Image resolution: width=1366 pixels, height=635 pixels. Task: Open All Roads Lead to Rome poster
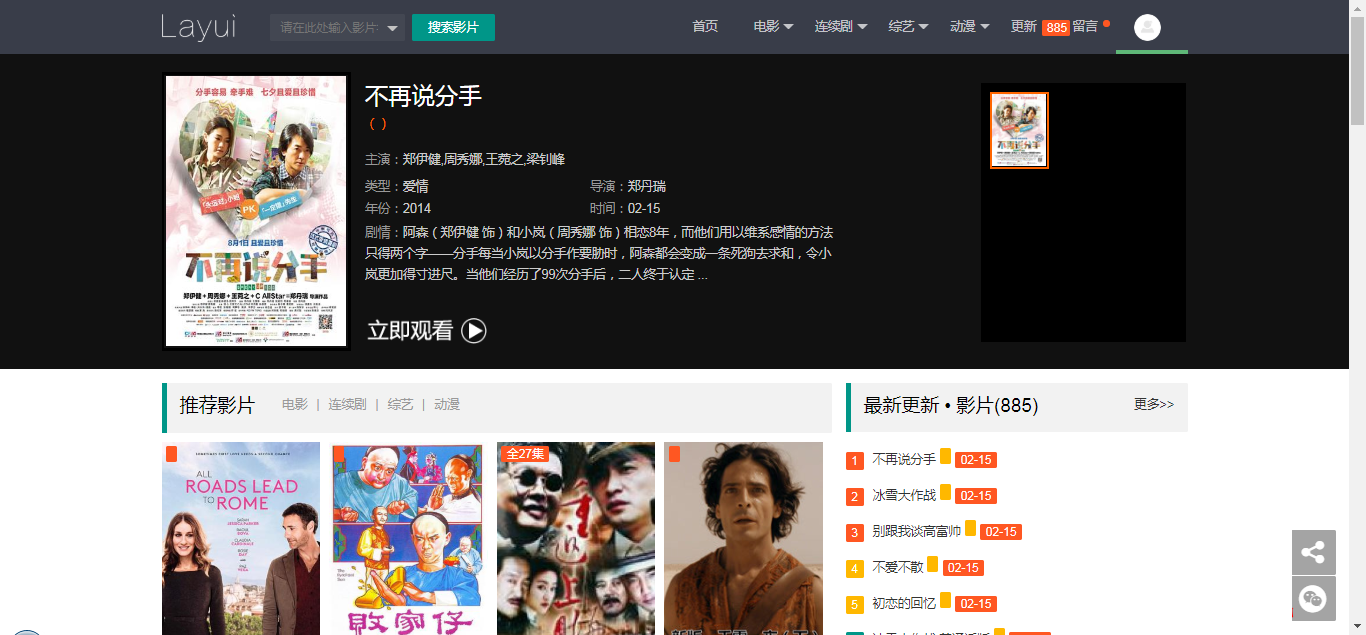(x=241, y=538)
